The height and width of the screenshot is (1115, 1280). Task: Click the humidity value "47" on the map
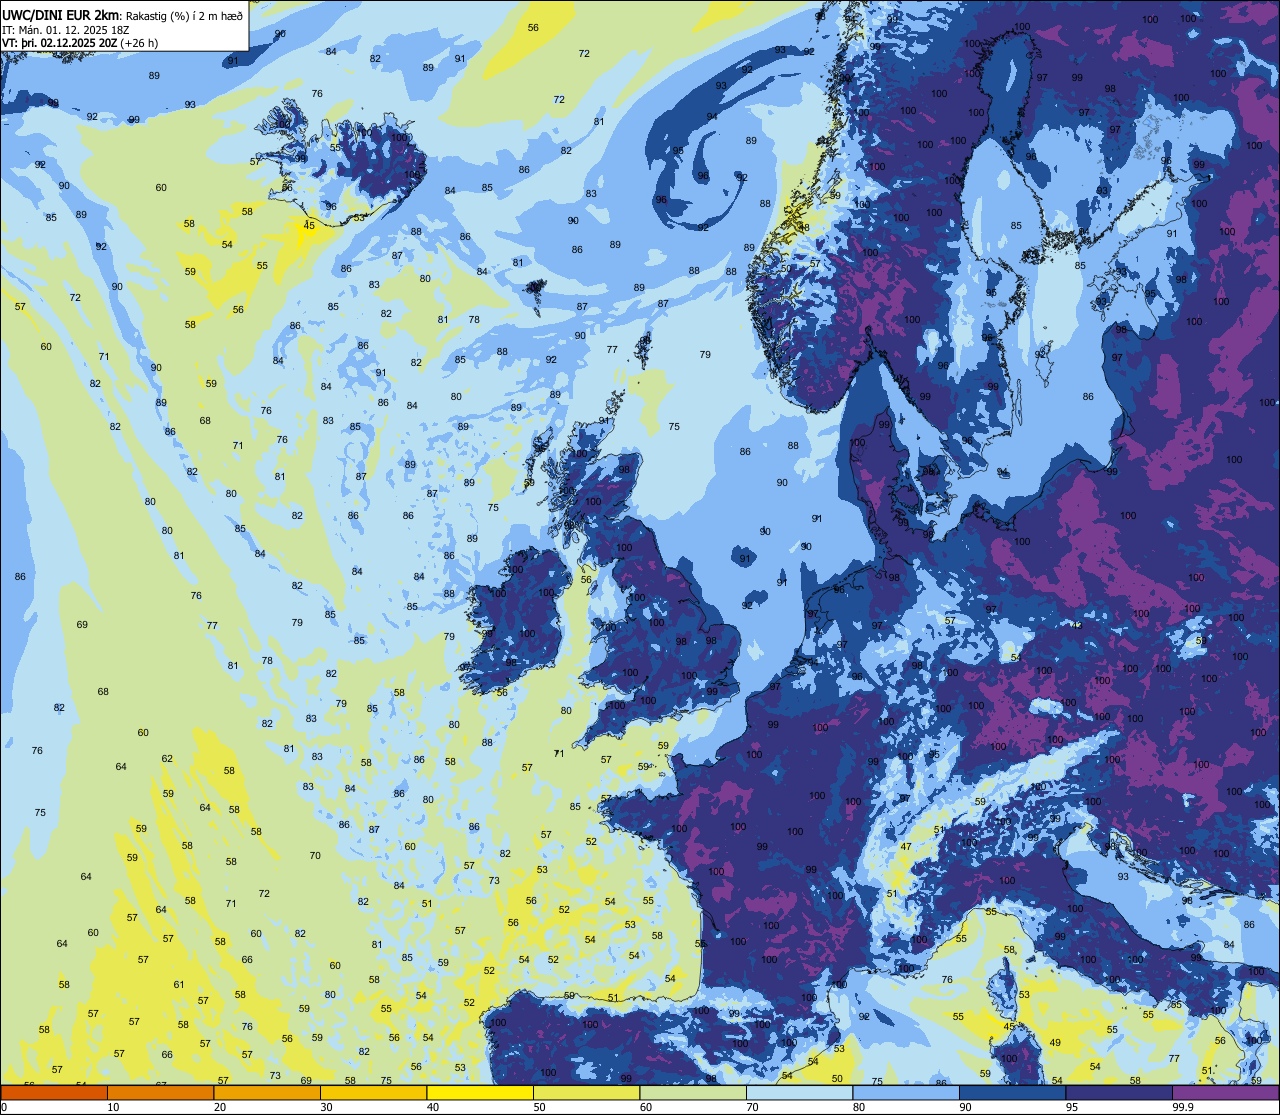[906, 847]
